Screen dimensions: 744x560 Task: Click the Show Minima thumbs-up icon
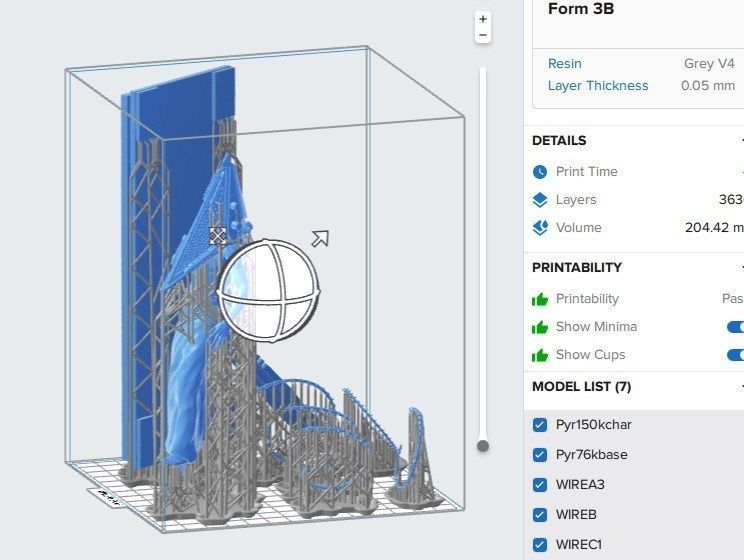pyautogui.click(x=540, y=327)
